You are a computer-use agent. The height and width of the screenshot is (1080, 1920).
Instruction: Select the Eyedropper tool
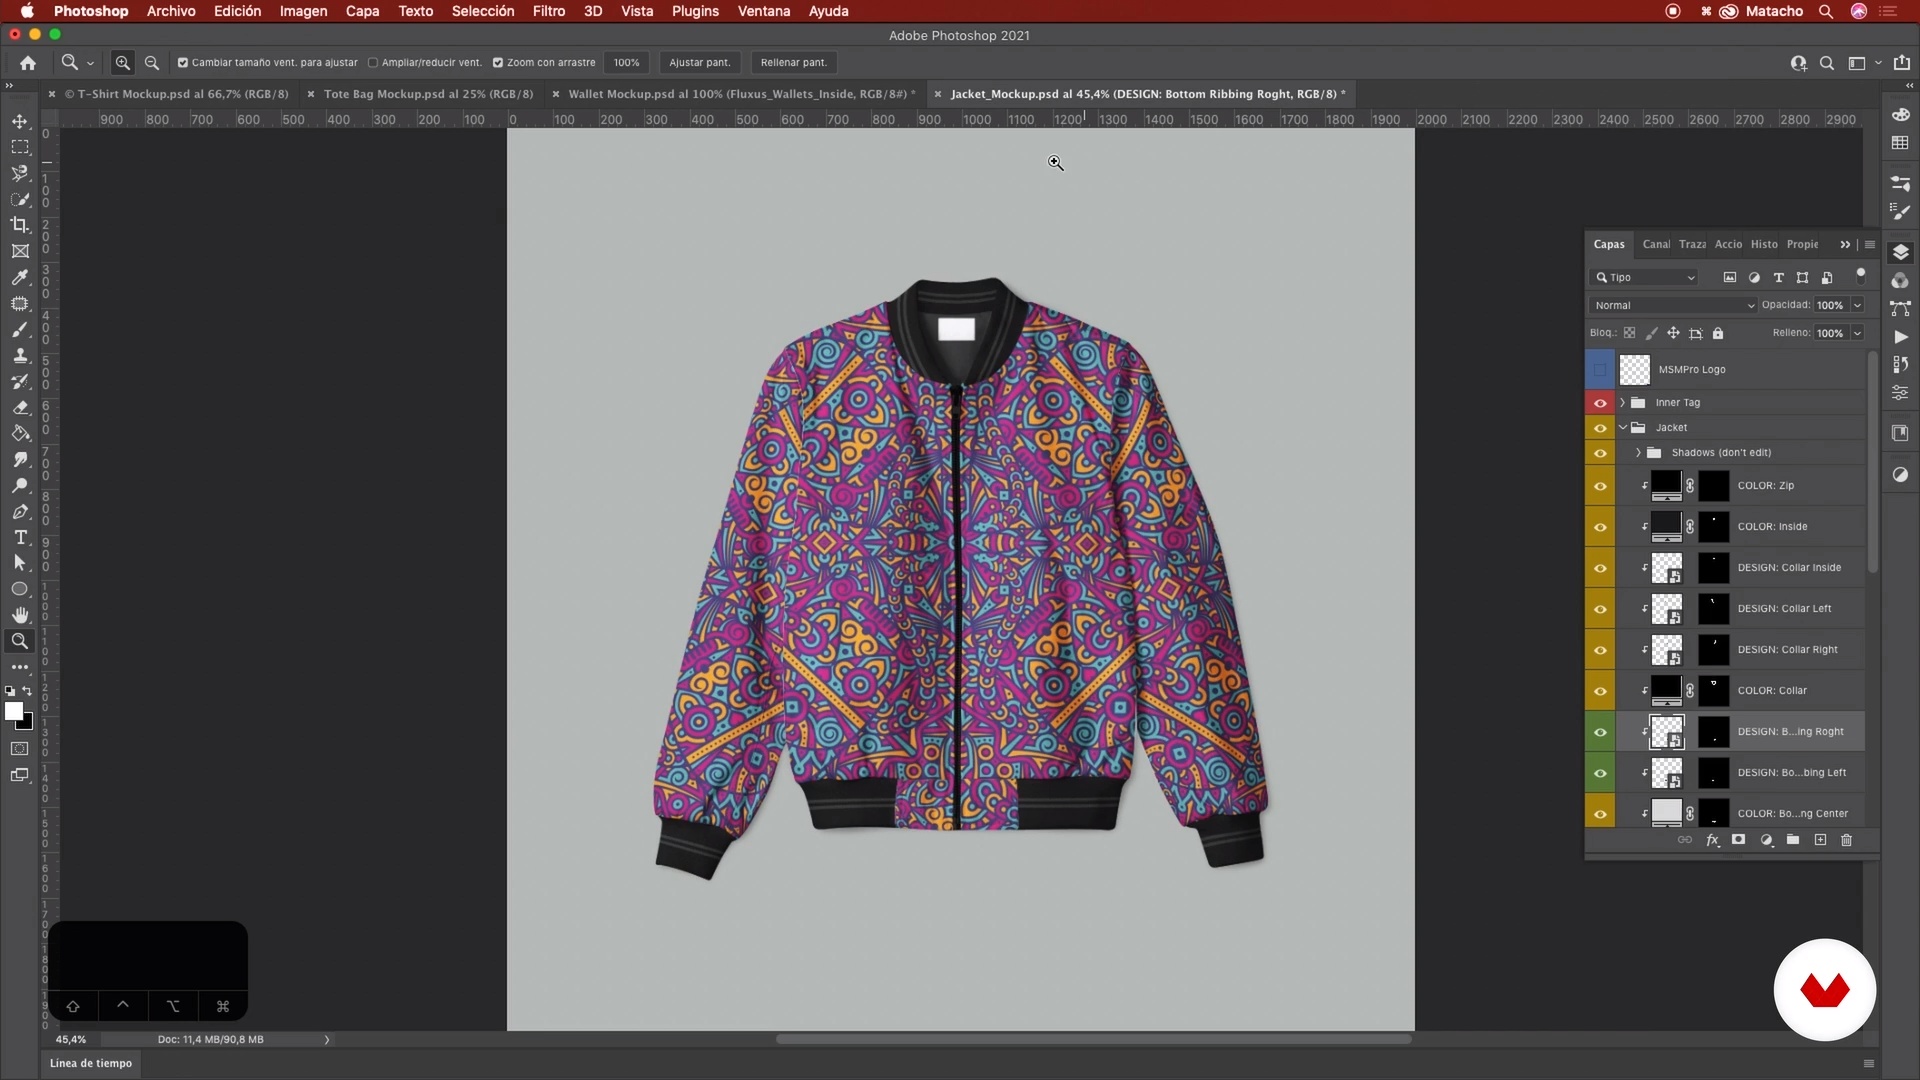(x=20, y=277)
